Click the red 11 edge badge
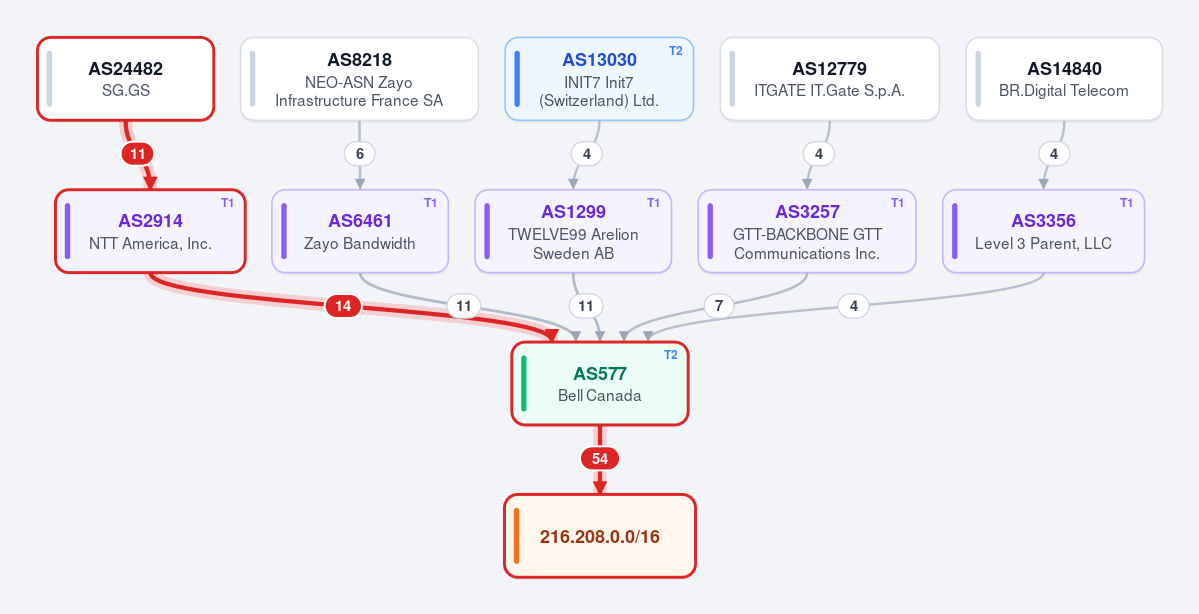 (138, 154)
